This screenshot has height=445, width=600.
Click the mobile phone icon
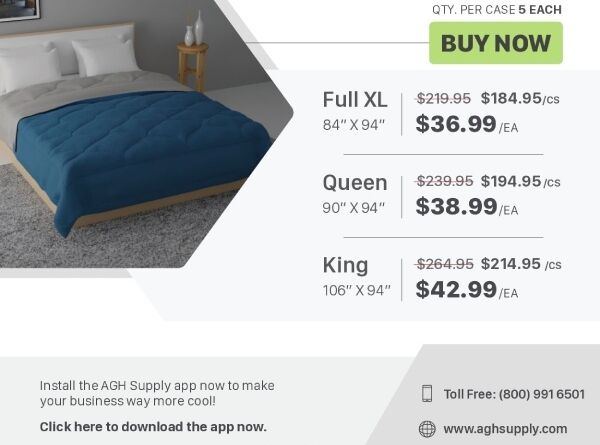click(x=427, y=394)
